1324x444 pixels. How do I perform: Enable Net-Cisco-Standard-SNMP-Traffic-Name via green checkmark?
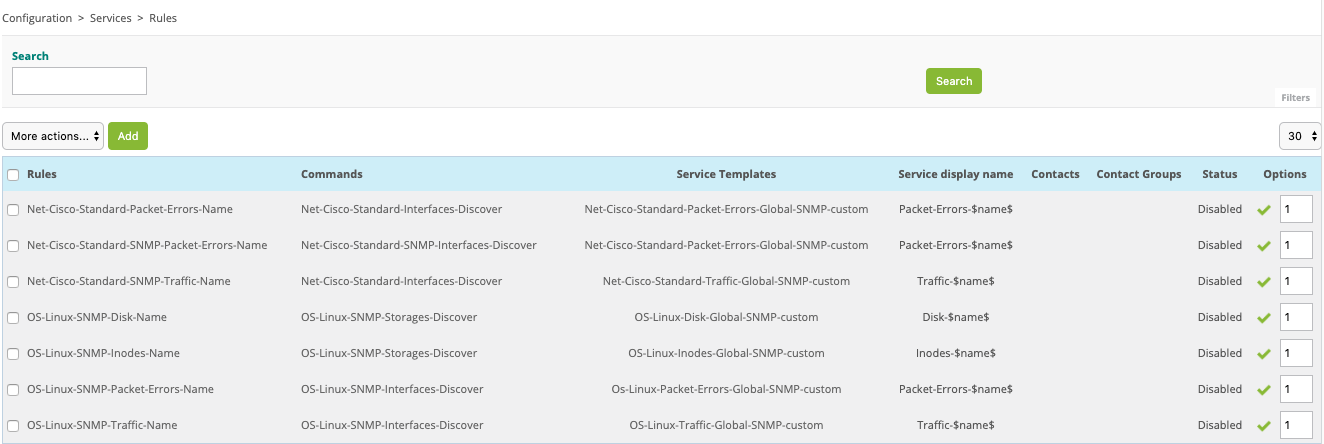coord(1264,282)
